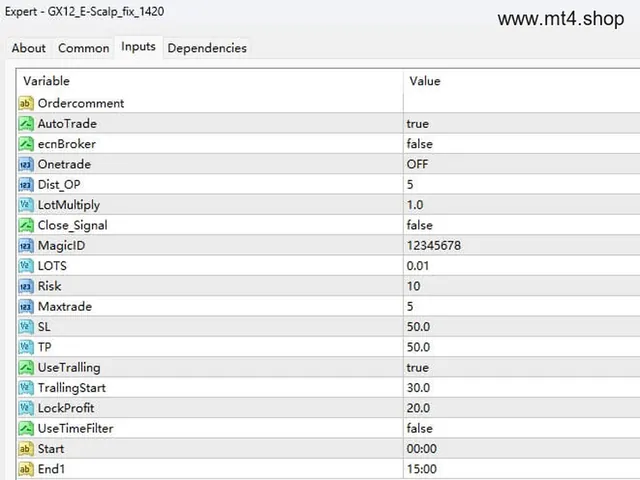This screenshot has height=480, width=640.
Task: Open the Dependencies tab
Action: pos(207,48)
